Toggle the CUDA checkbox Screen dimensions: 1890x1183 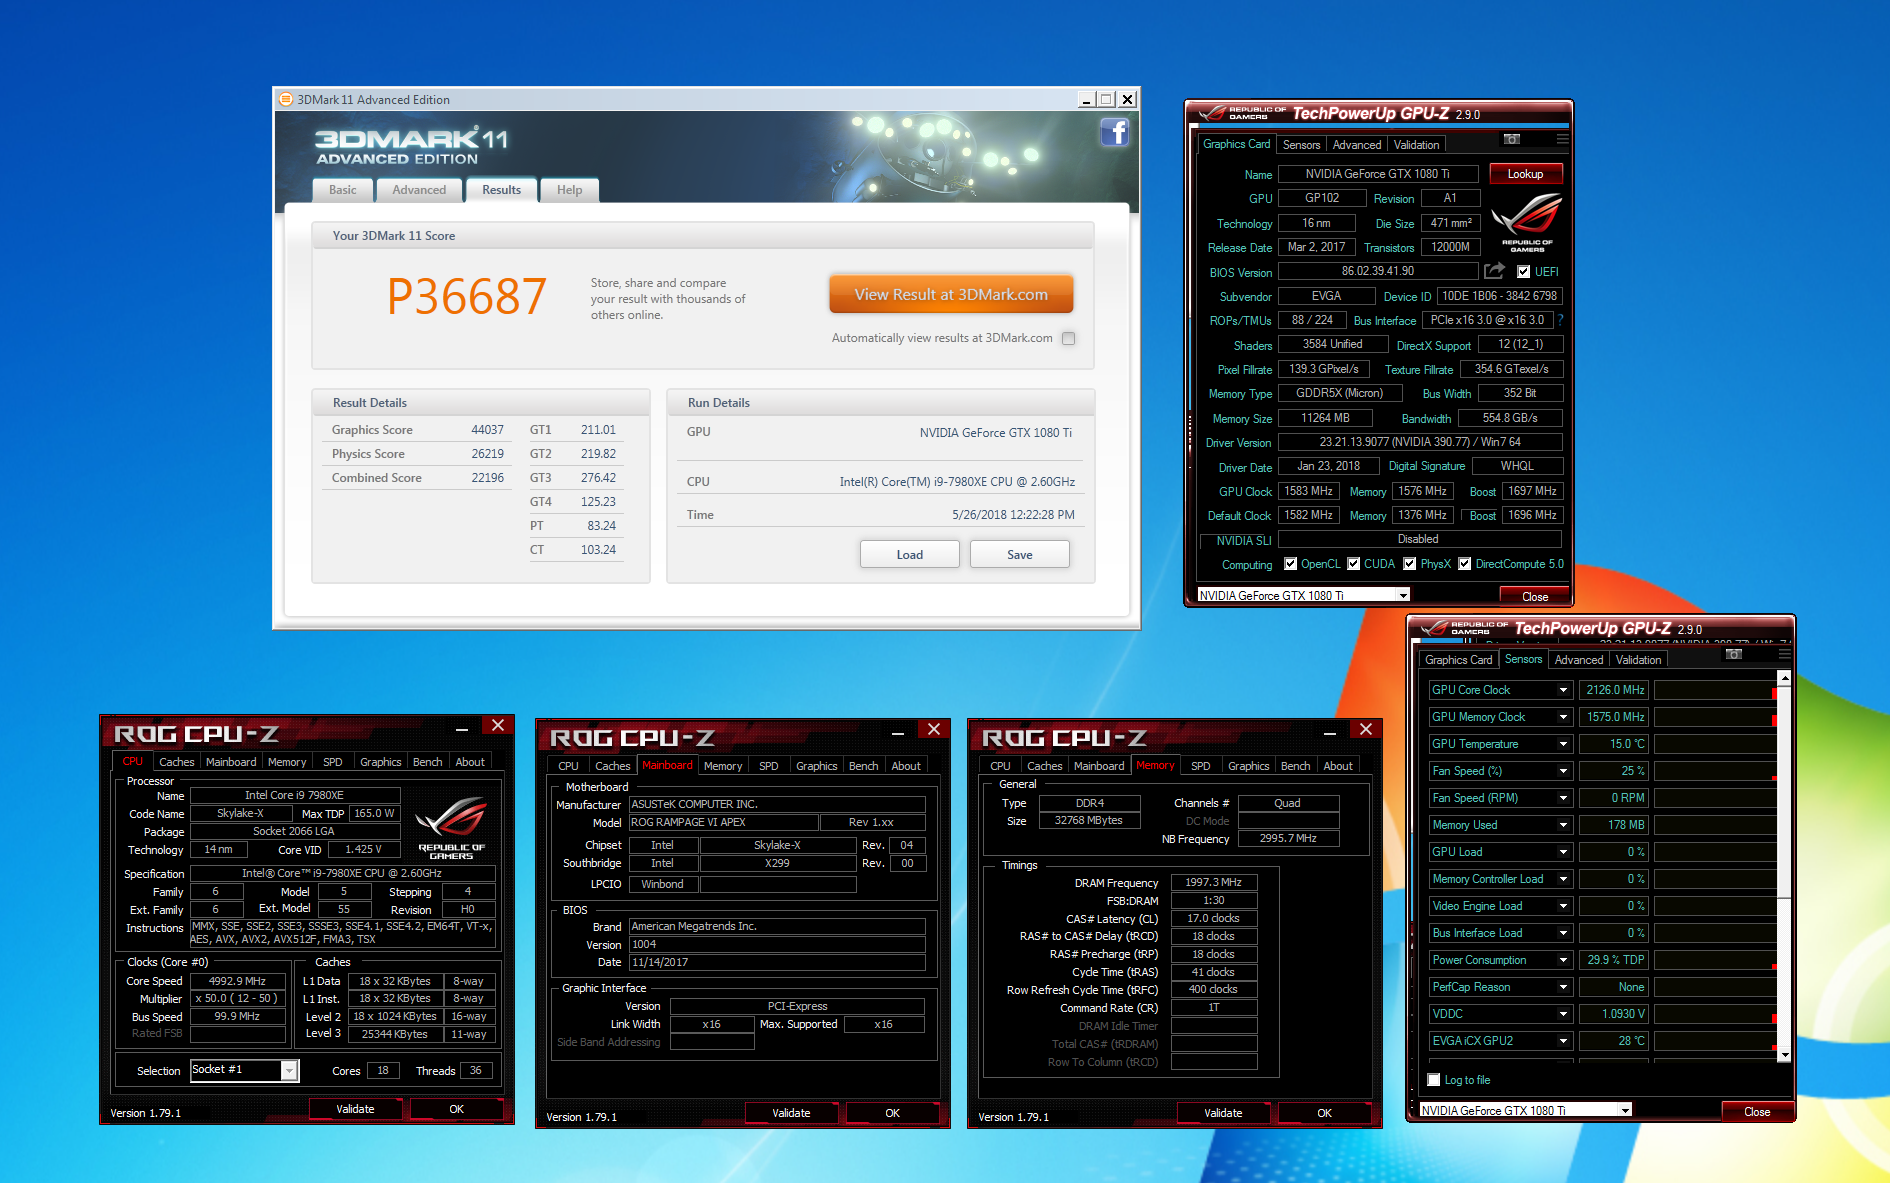point(1353,564)
